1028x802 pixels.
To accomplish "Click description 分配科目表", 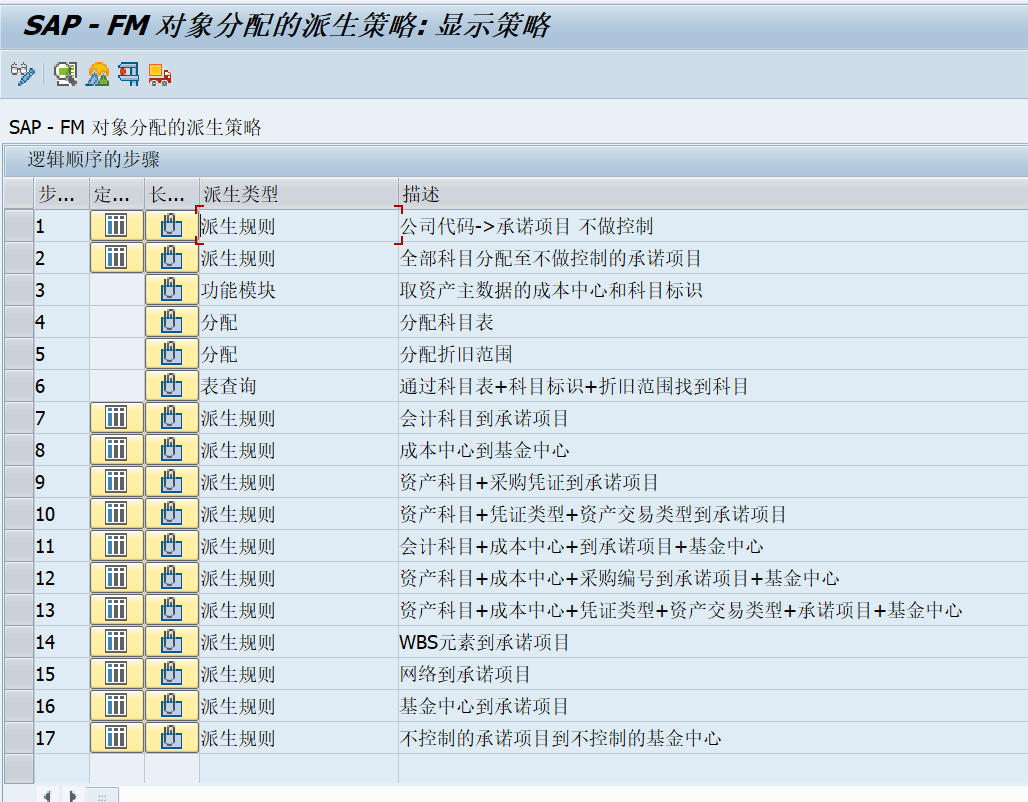I will 446,323.
